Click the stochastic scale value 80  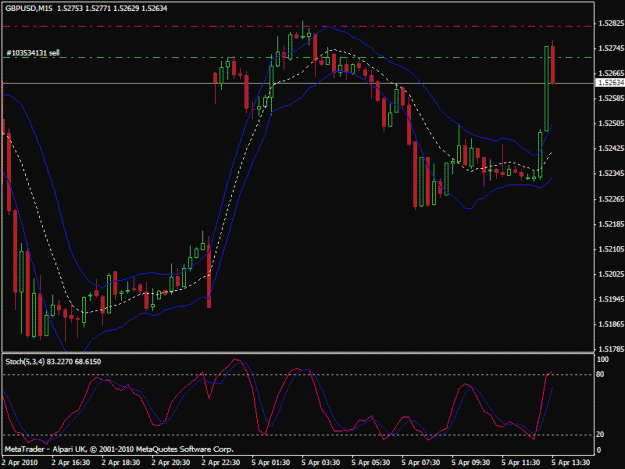[600, 374]
